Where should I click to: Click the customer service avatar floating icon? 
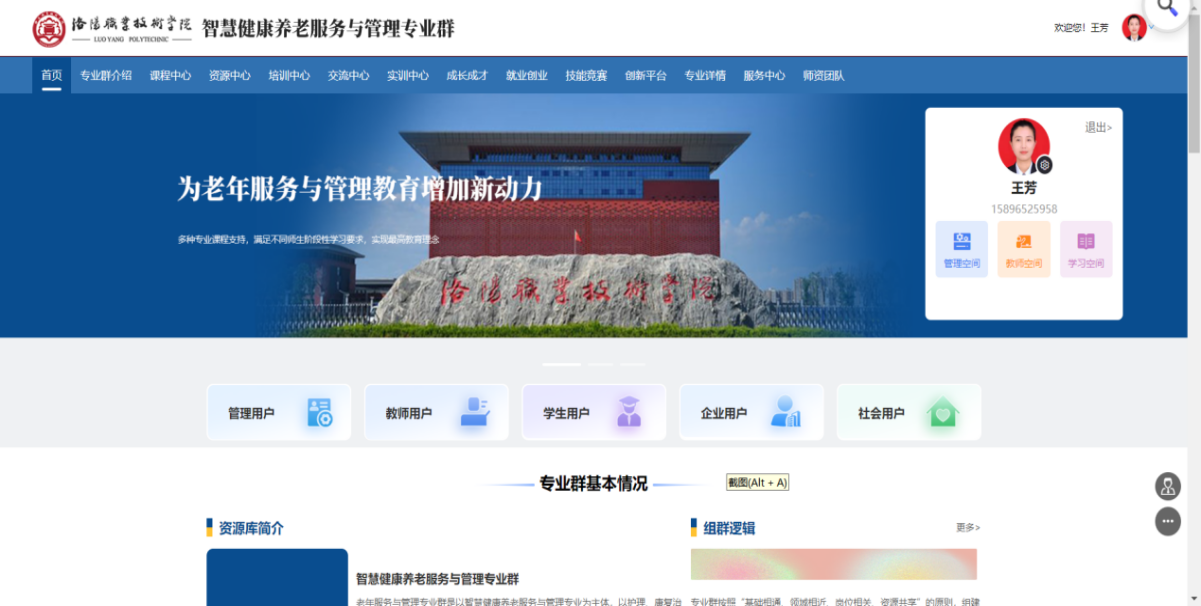pyautogui.click(x=1167, y=487)
